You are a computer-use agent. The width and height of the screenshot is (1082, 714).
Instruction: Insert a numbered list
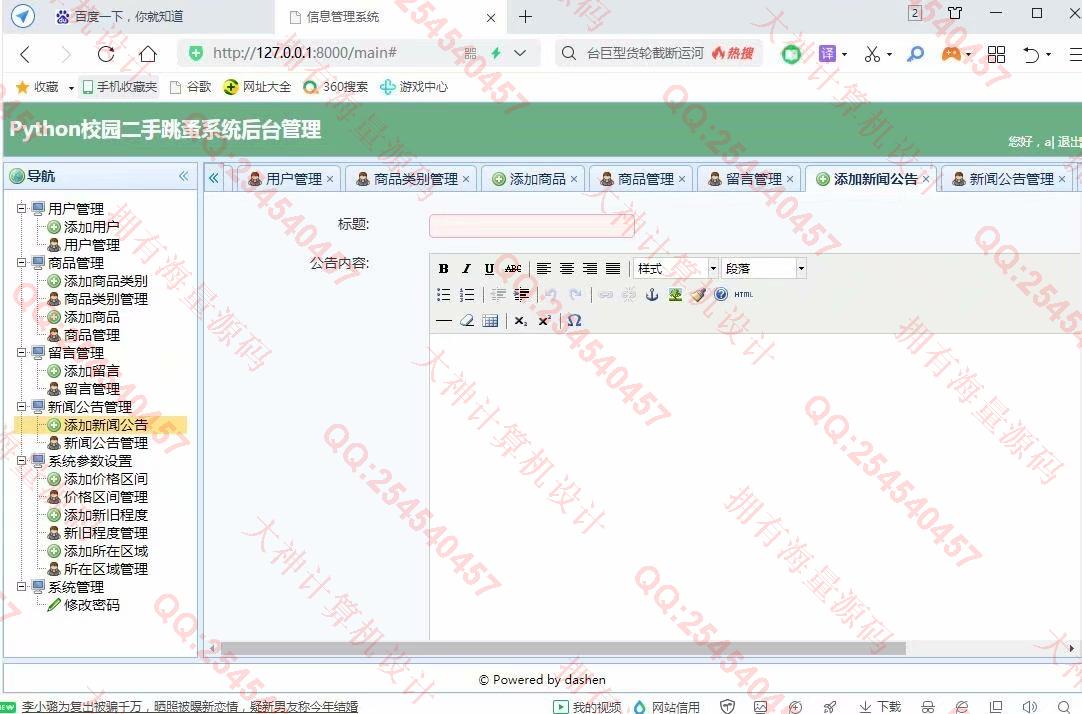click(466, 295)
